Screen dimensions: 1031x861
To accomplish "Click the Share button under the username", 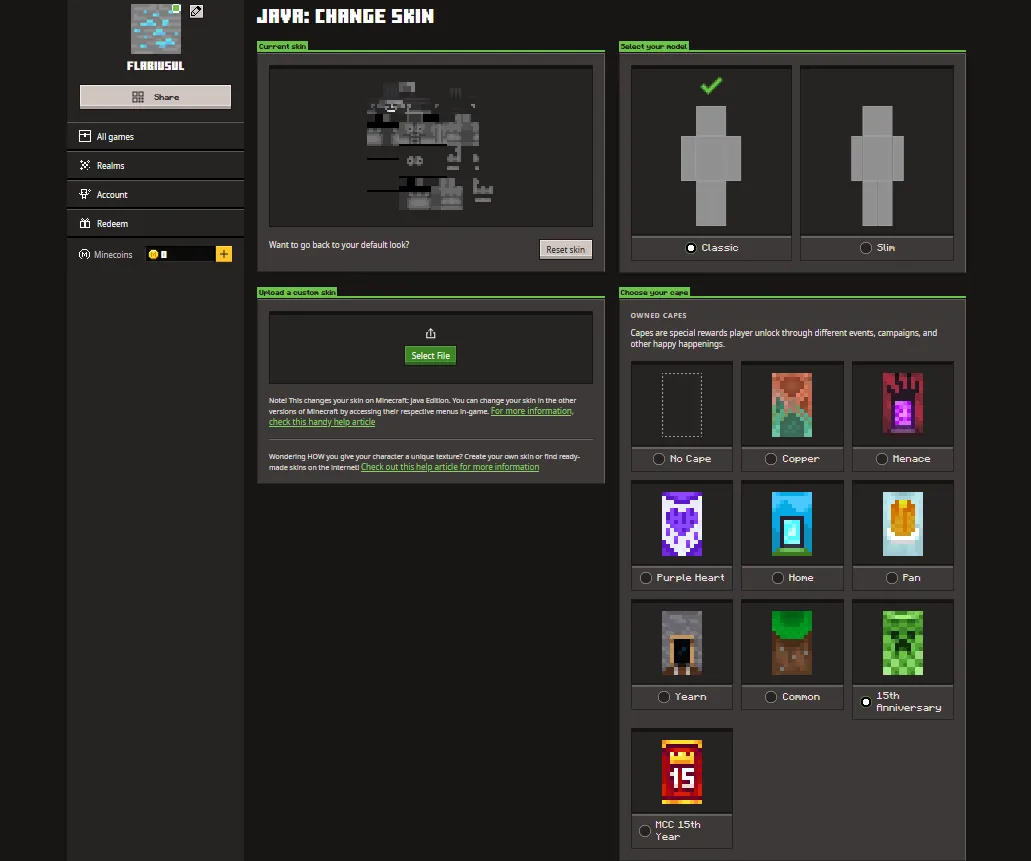I will coord(155,97).
